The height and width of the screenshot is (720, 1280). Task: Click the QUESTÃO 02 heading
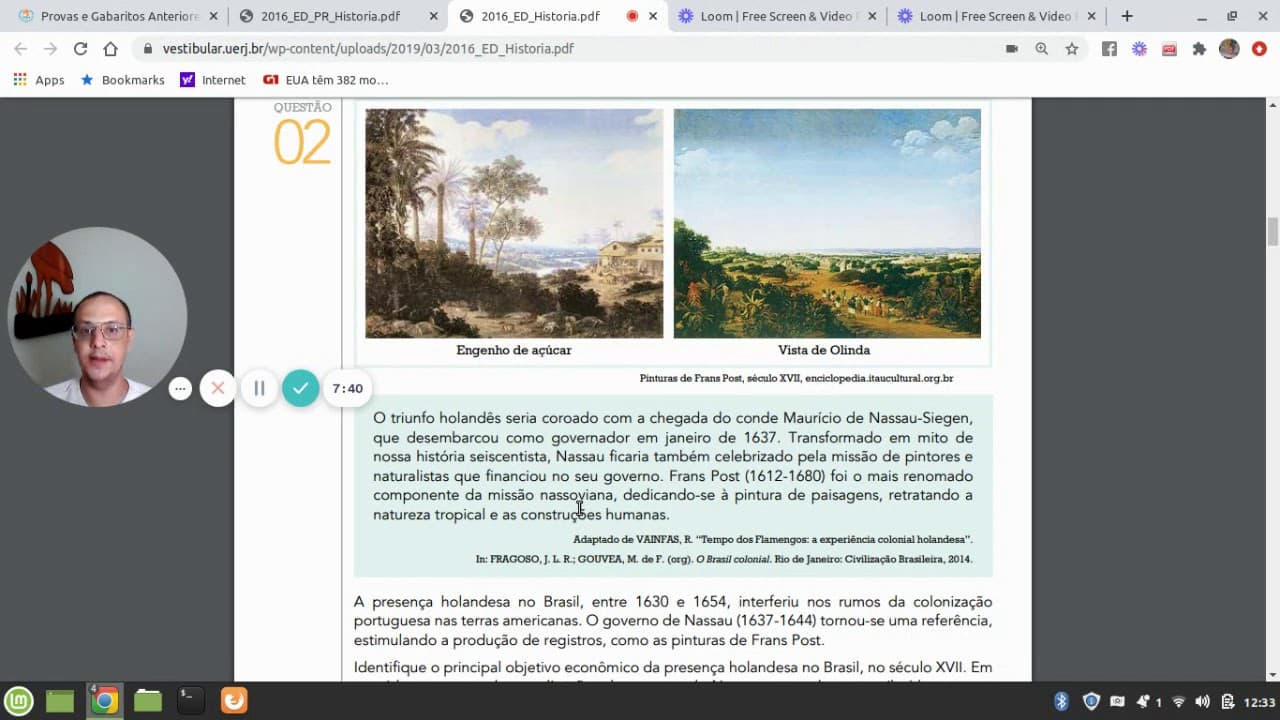tap(302, 134)
